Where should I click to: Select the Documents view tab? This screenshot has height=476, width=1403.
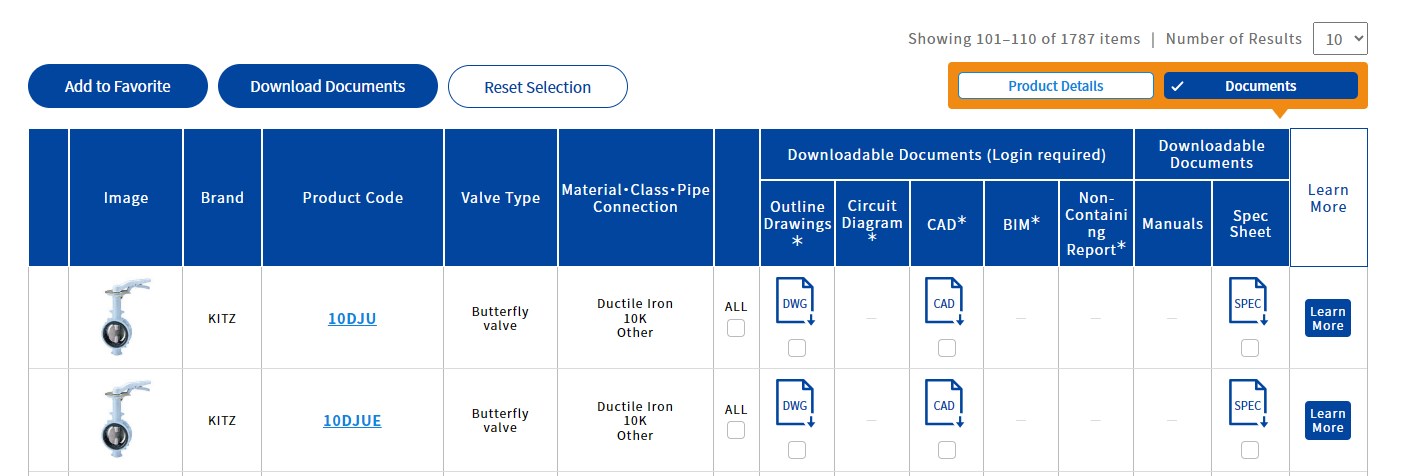(1260, 86)
